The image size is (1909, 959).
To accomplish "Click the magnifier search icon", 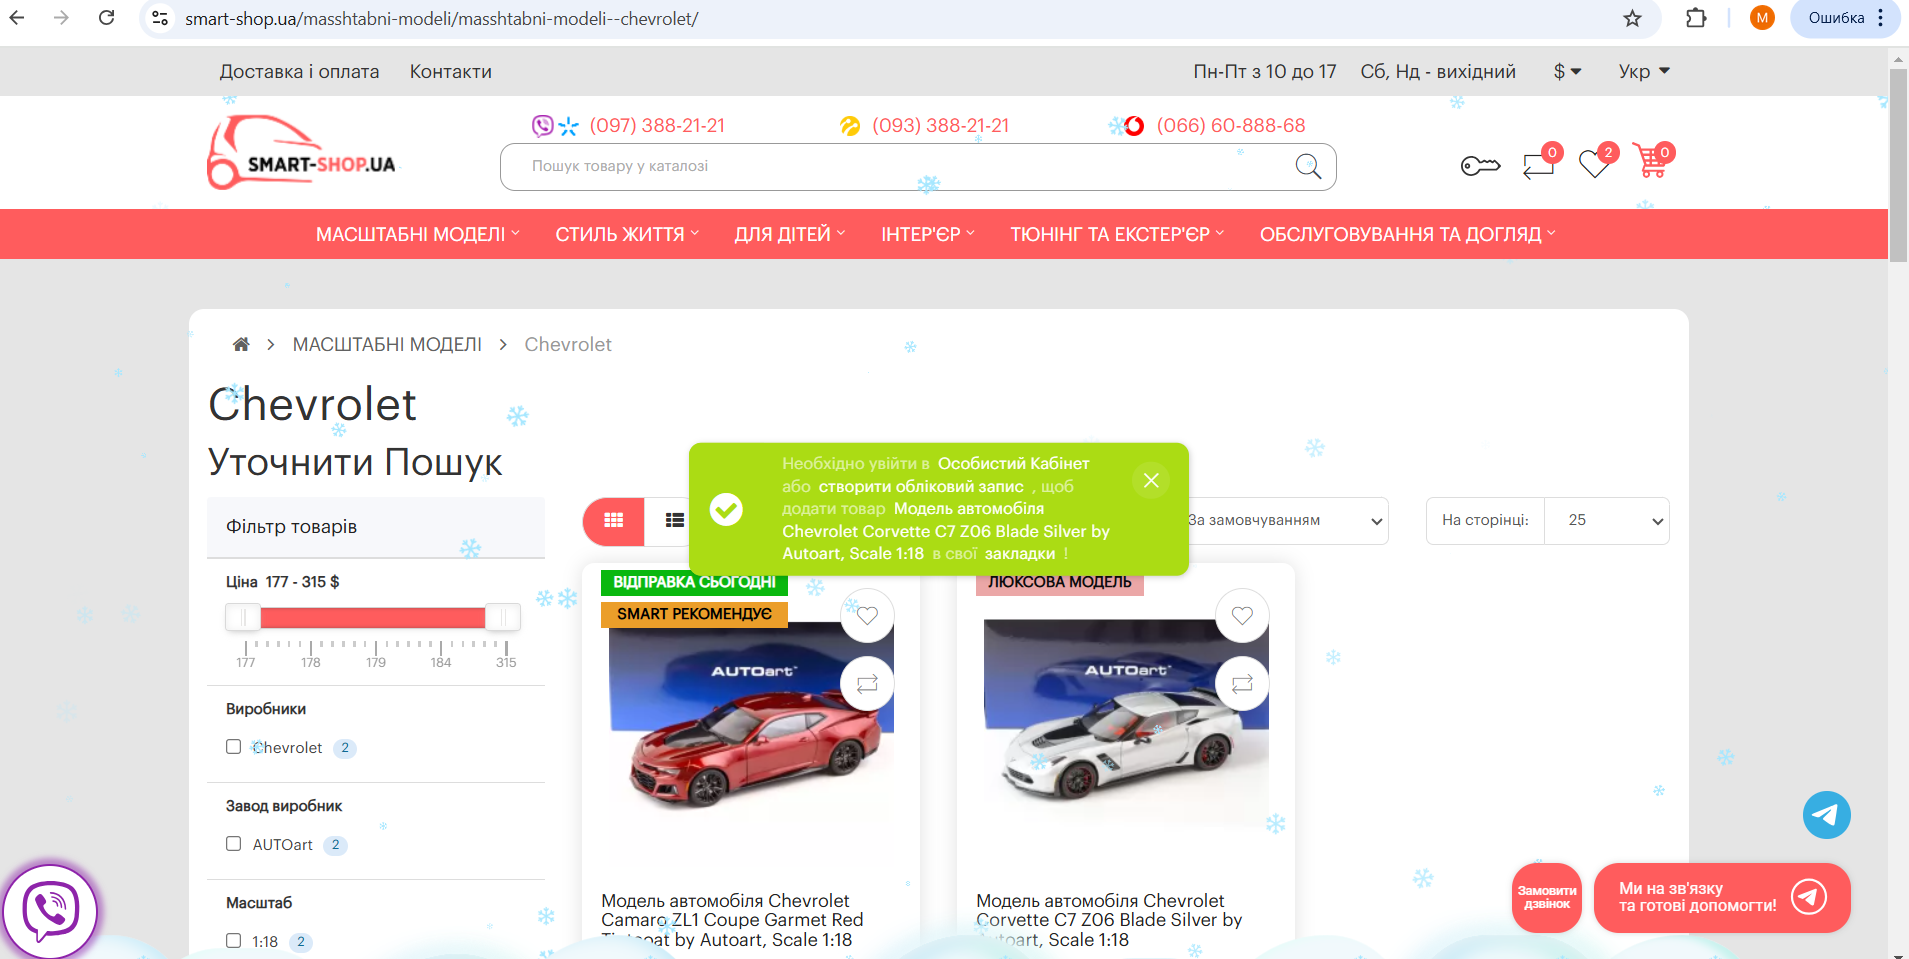I will tap(1308, 166).
